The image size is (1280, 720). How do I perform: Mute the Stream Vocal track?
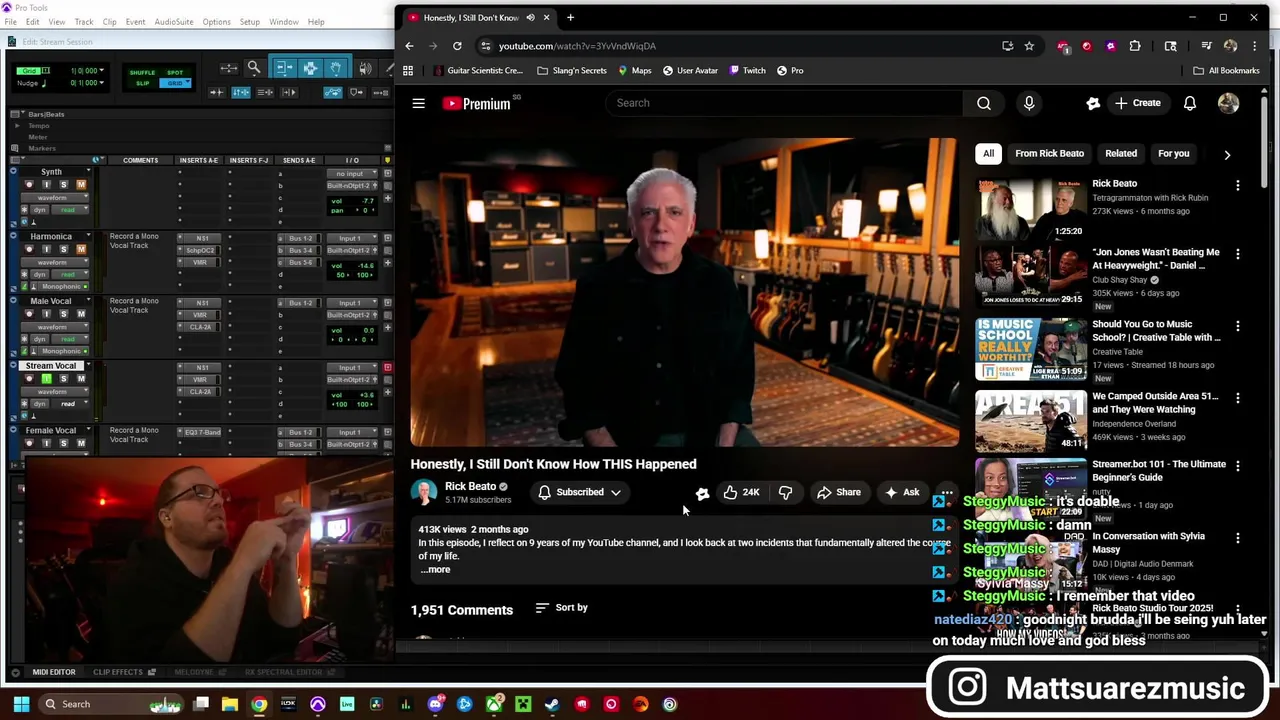pyautogui.click(x=80, y=379)
